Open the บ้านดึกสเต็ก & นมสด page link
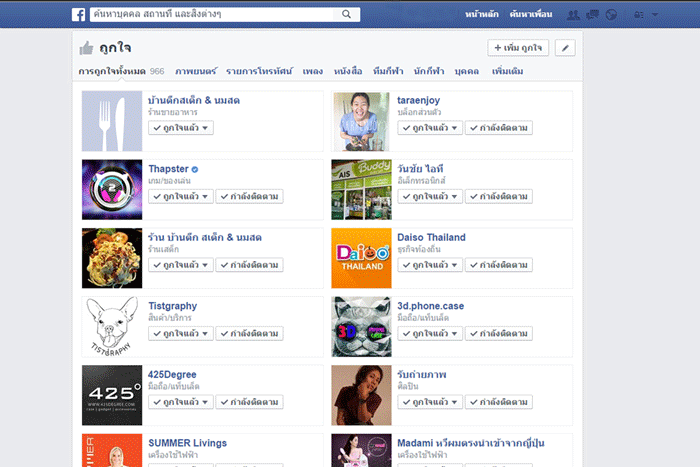700x467 pixels. [x=194, y=100]
